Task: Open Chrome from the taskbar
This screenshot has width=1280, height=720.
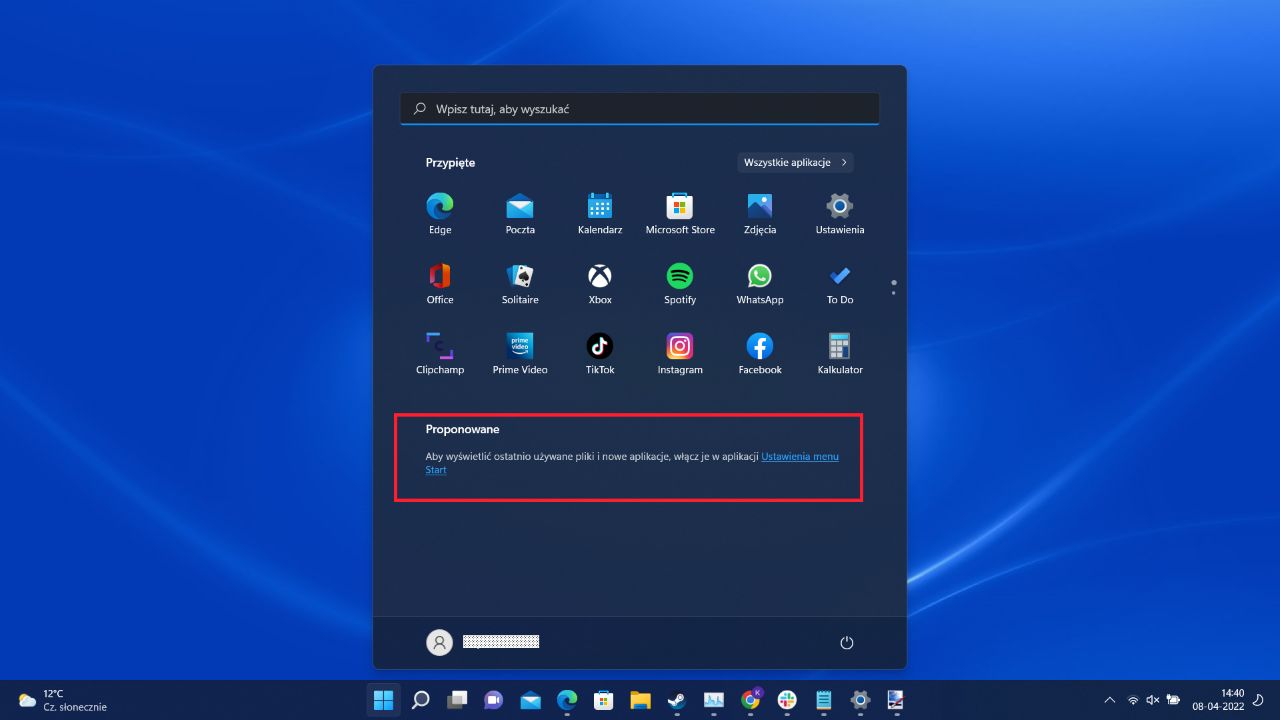Action: [749, 700]
